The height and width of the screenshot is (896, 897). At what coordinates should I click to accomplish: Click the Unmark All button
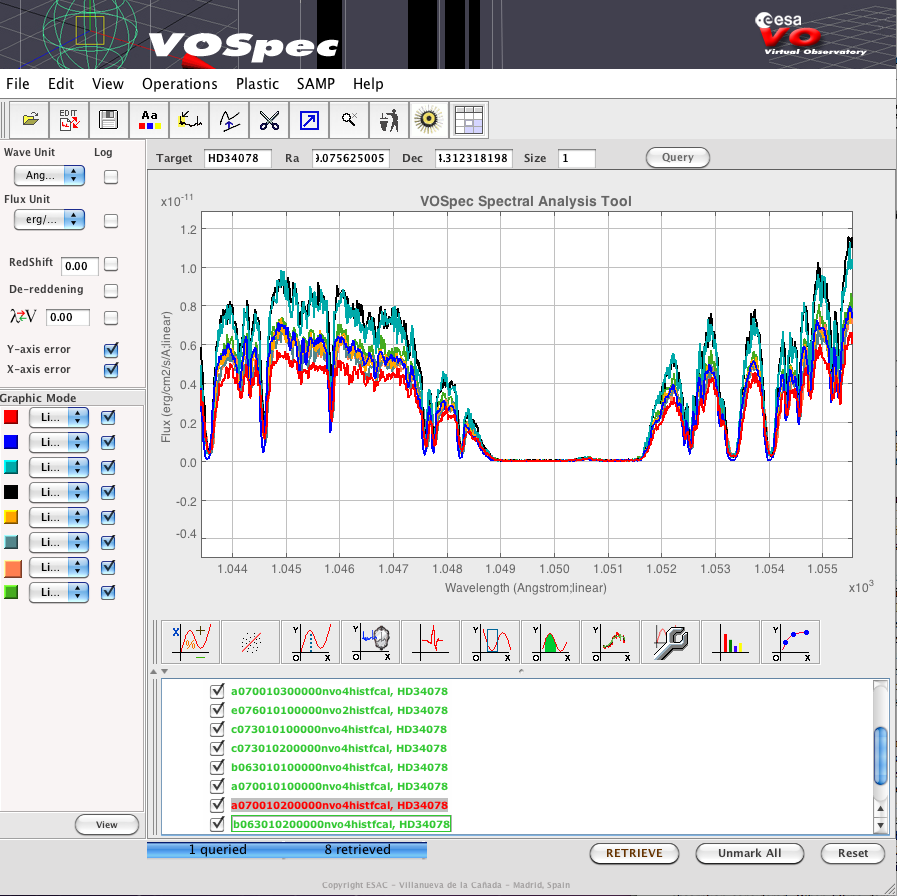point(749,853)
